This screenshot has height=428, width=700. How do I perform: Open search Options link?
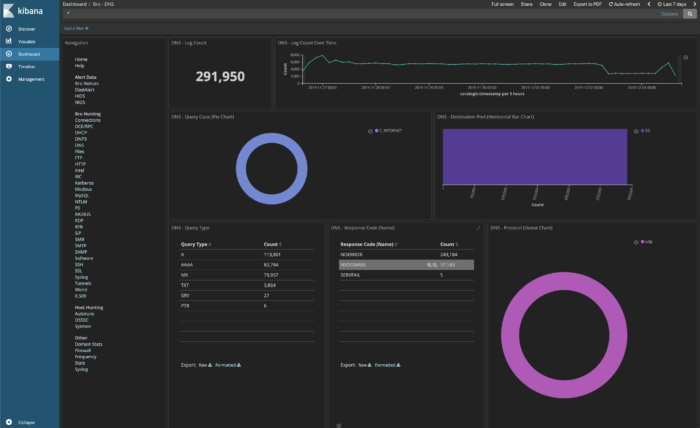click(669, 14)
